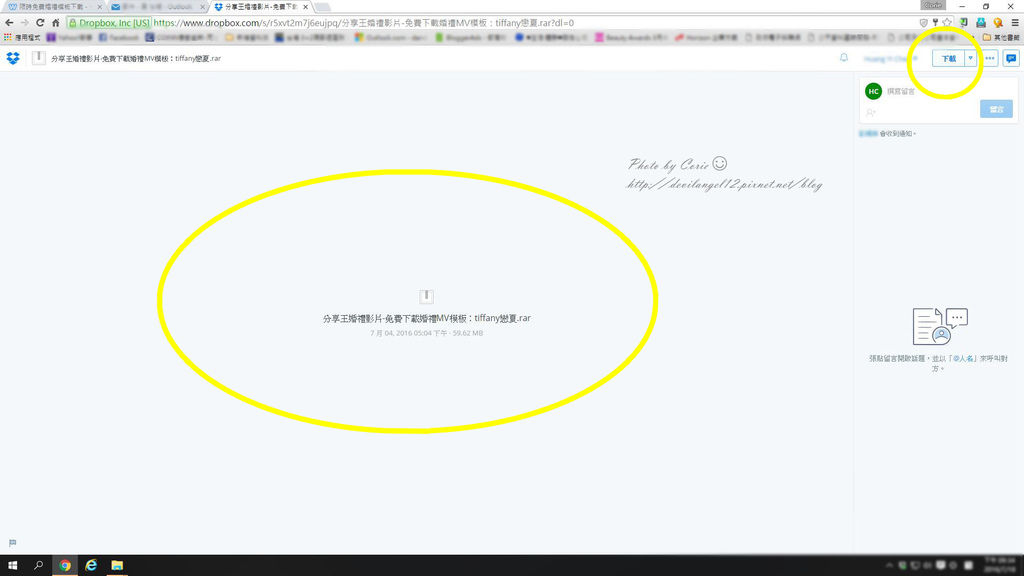Open the Chrome hamburger menu
1024x576 pixels.
click(x=1015, y=23)
